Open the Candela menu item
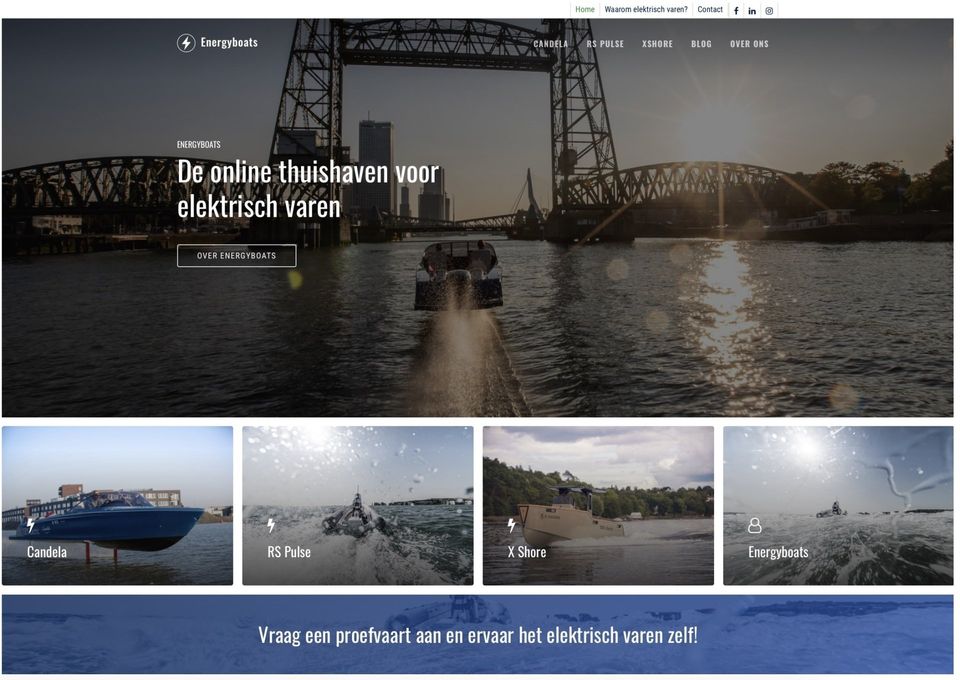Screen dimensions: 960x680 click(550, 44)
